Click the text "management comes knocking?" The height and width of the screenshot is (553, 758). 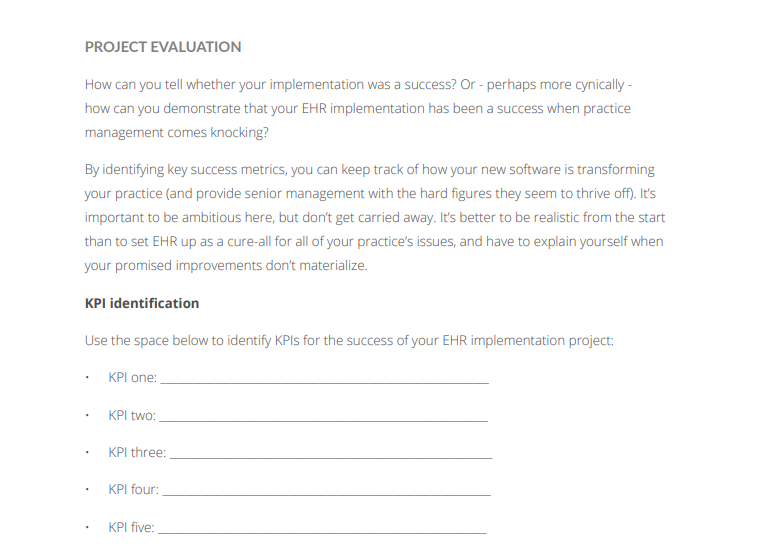tap(176, 132)
